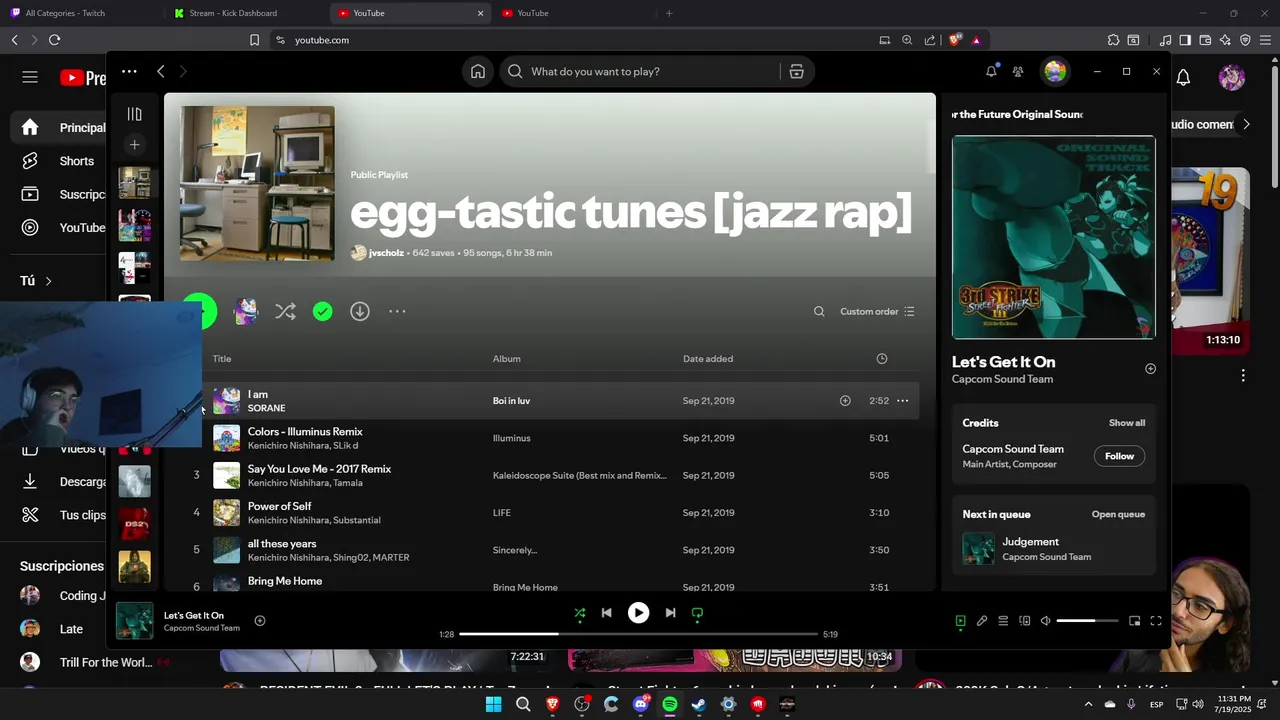Open more options for the I am track
This screenshot has width=1280, height=720.
(902, 400)
